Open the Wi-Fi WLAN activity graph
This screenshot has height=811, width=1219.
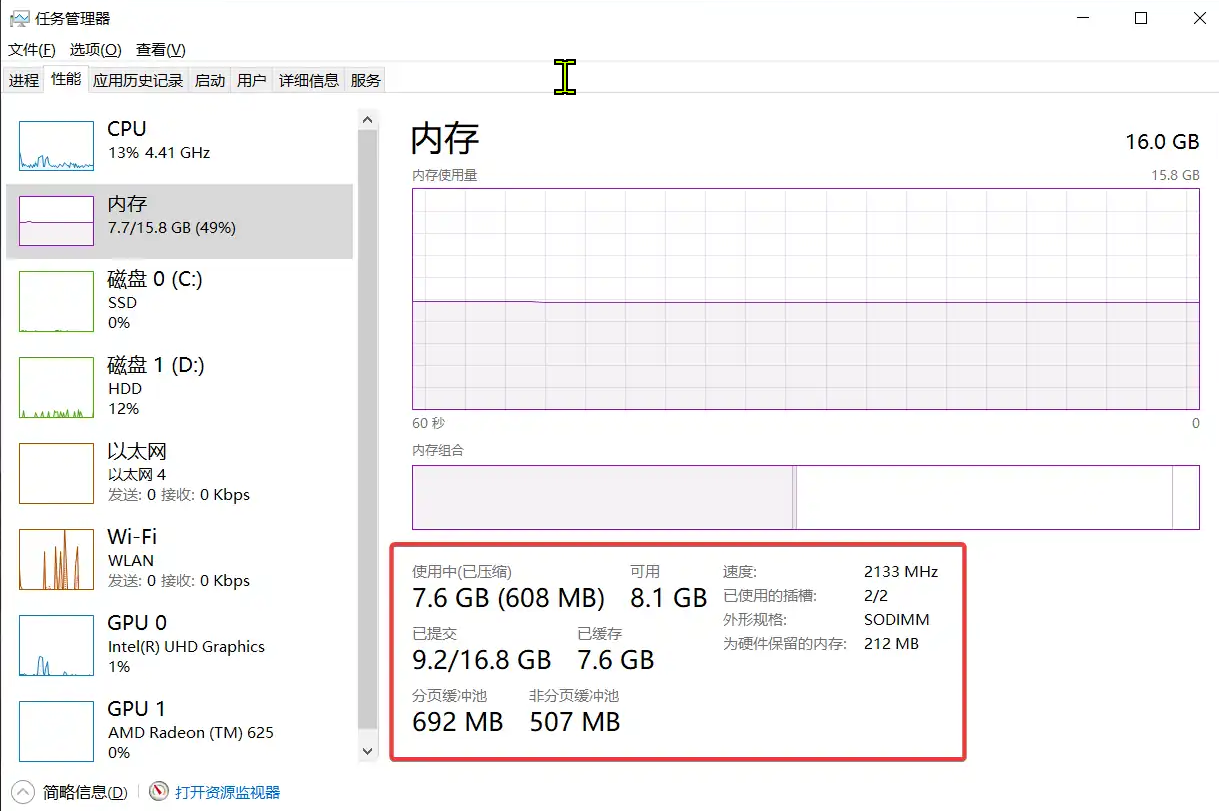(56, 559)
